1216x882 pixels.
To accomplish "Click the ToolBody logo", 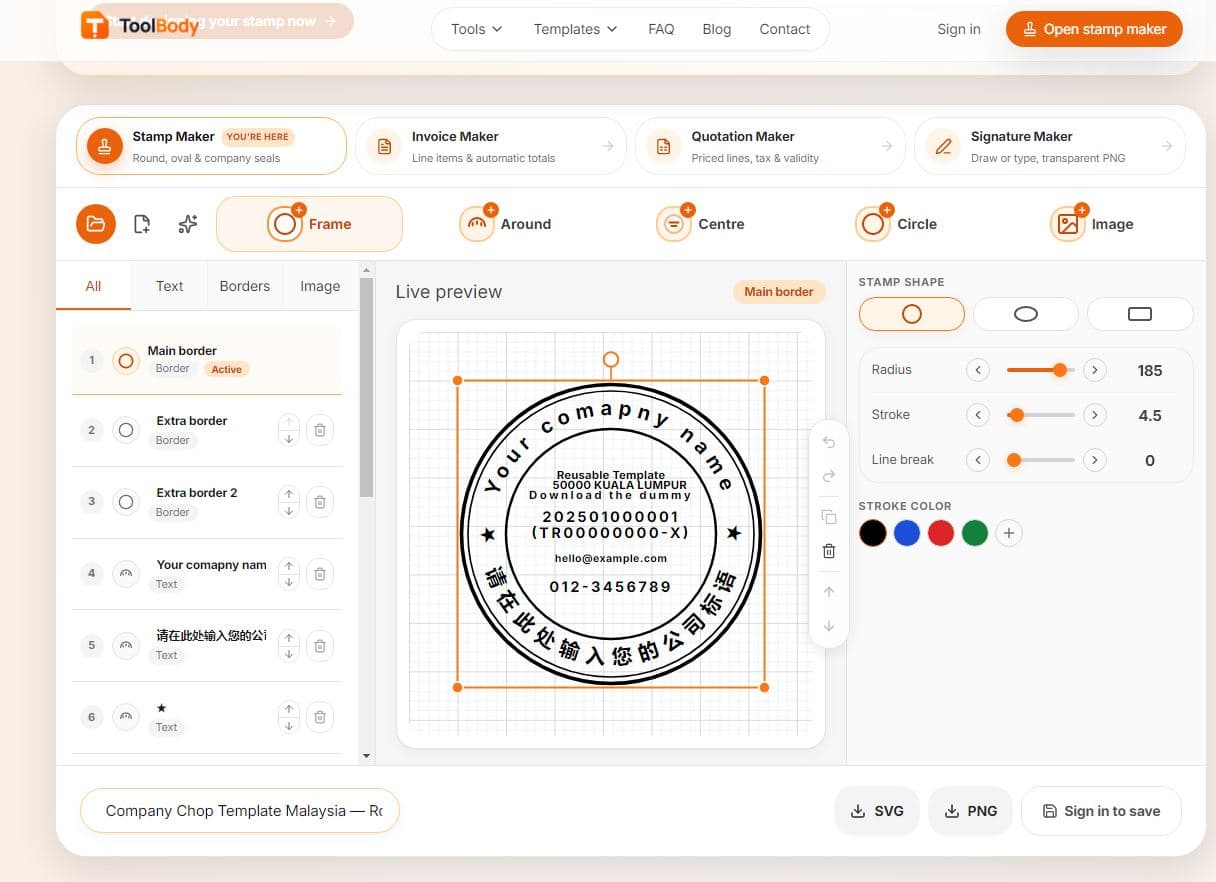I will coord(140,27).
